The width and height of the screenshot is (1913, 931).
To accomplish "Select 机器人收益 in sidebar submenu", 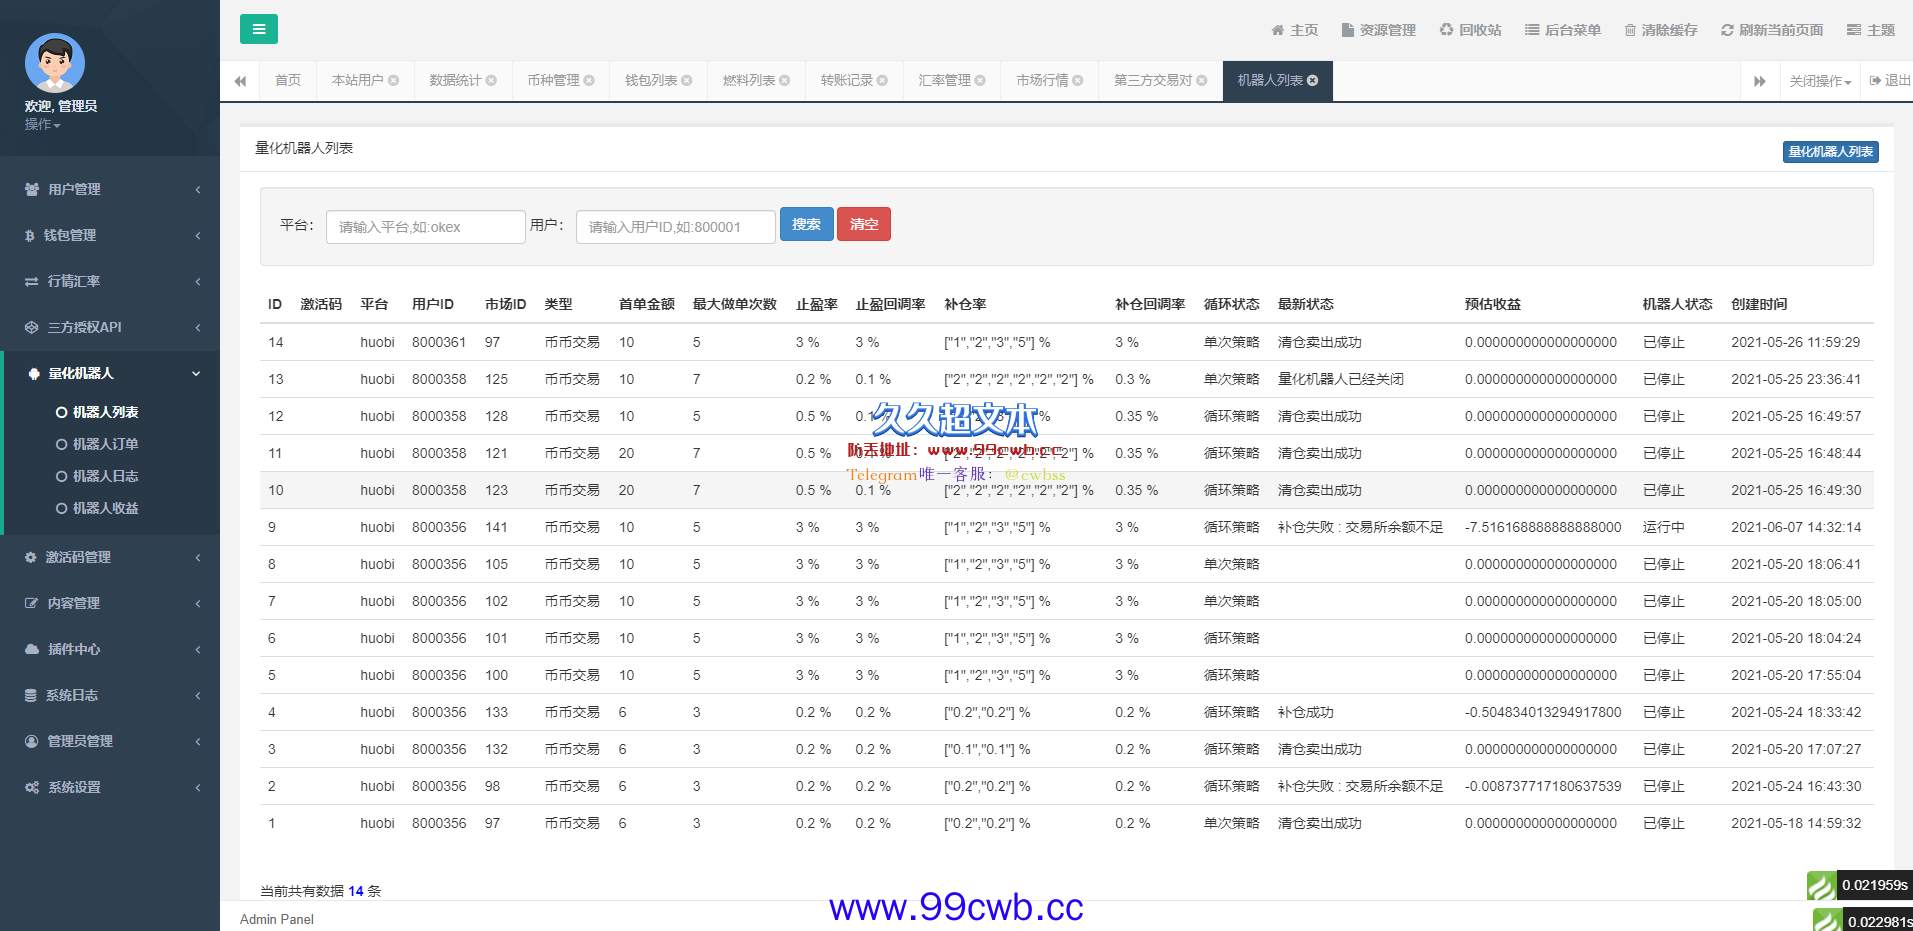I will [x=105, y=508].
